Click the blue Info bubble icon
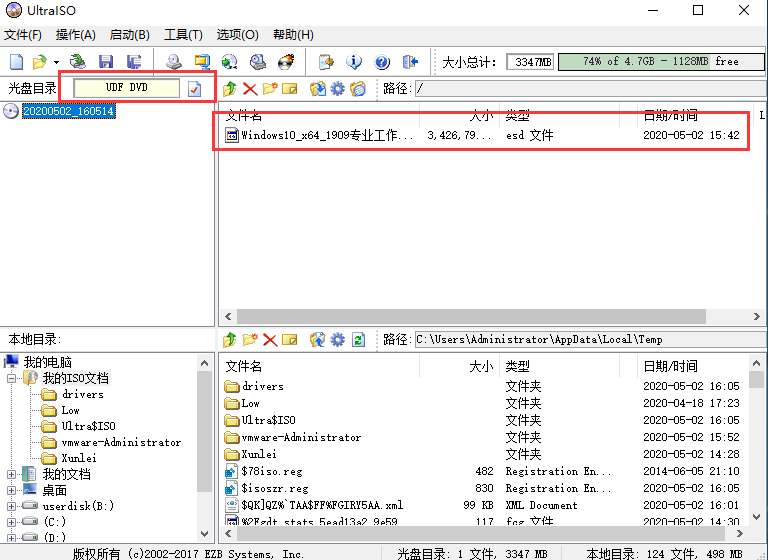768x560 pixels. [354, 62]
